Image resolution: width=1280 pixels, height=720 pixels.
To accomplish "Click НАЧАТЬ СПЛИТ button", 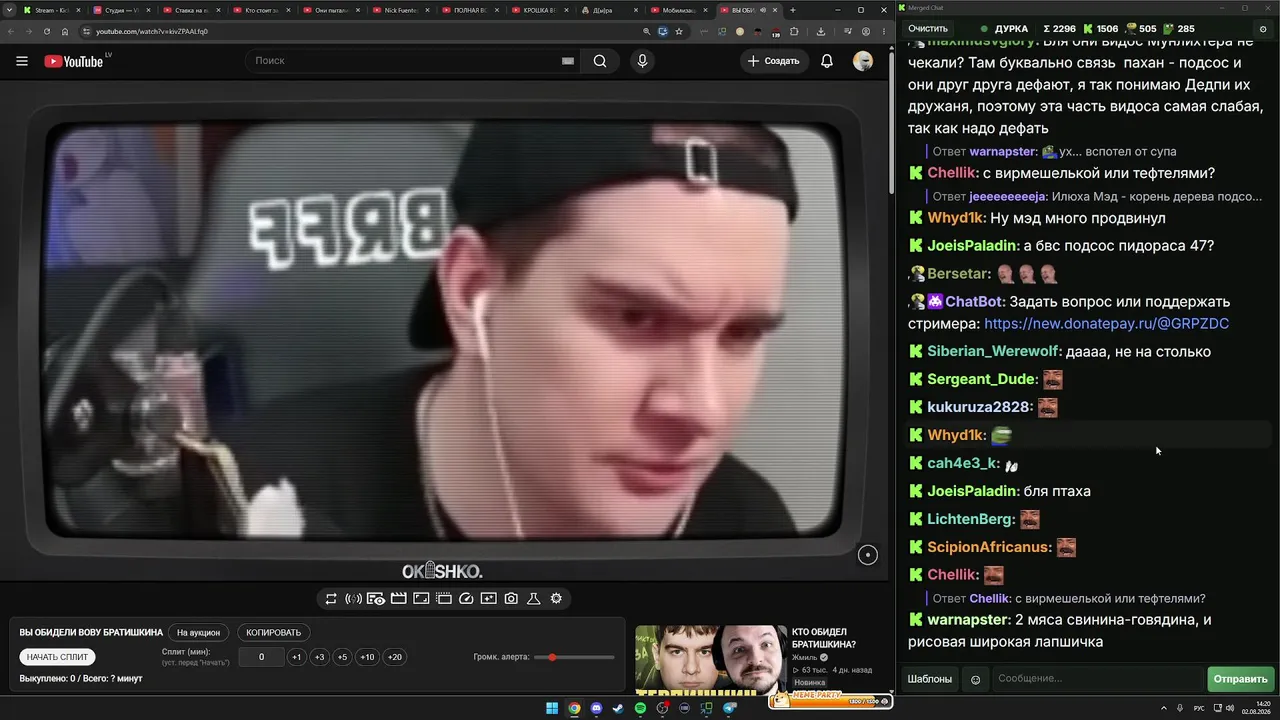I will (58, 657).
